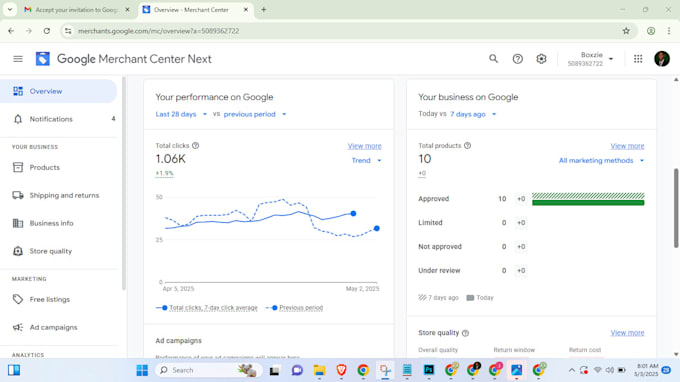Click the sidebar vertical scrollbar
The width and height of the screenshot is (680, 382).
124,183
